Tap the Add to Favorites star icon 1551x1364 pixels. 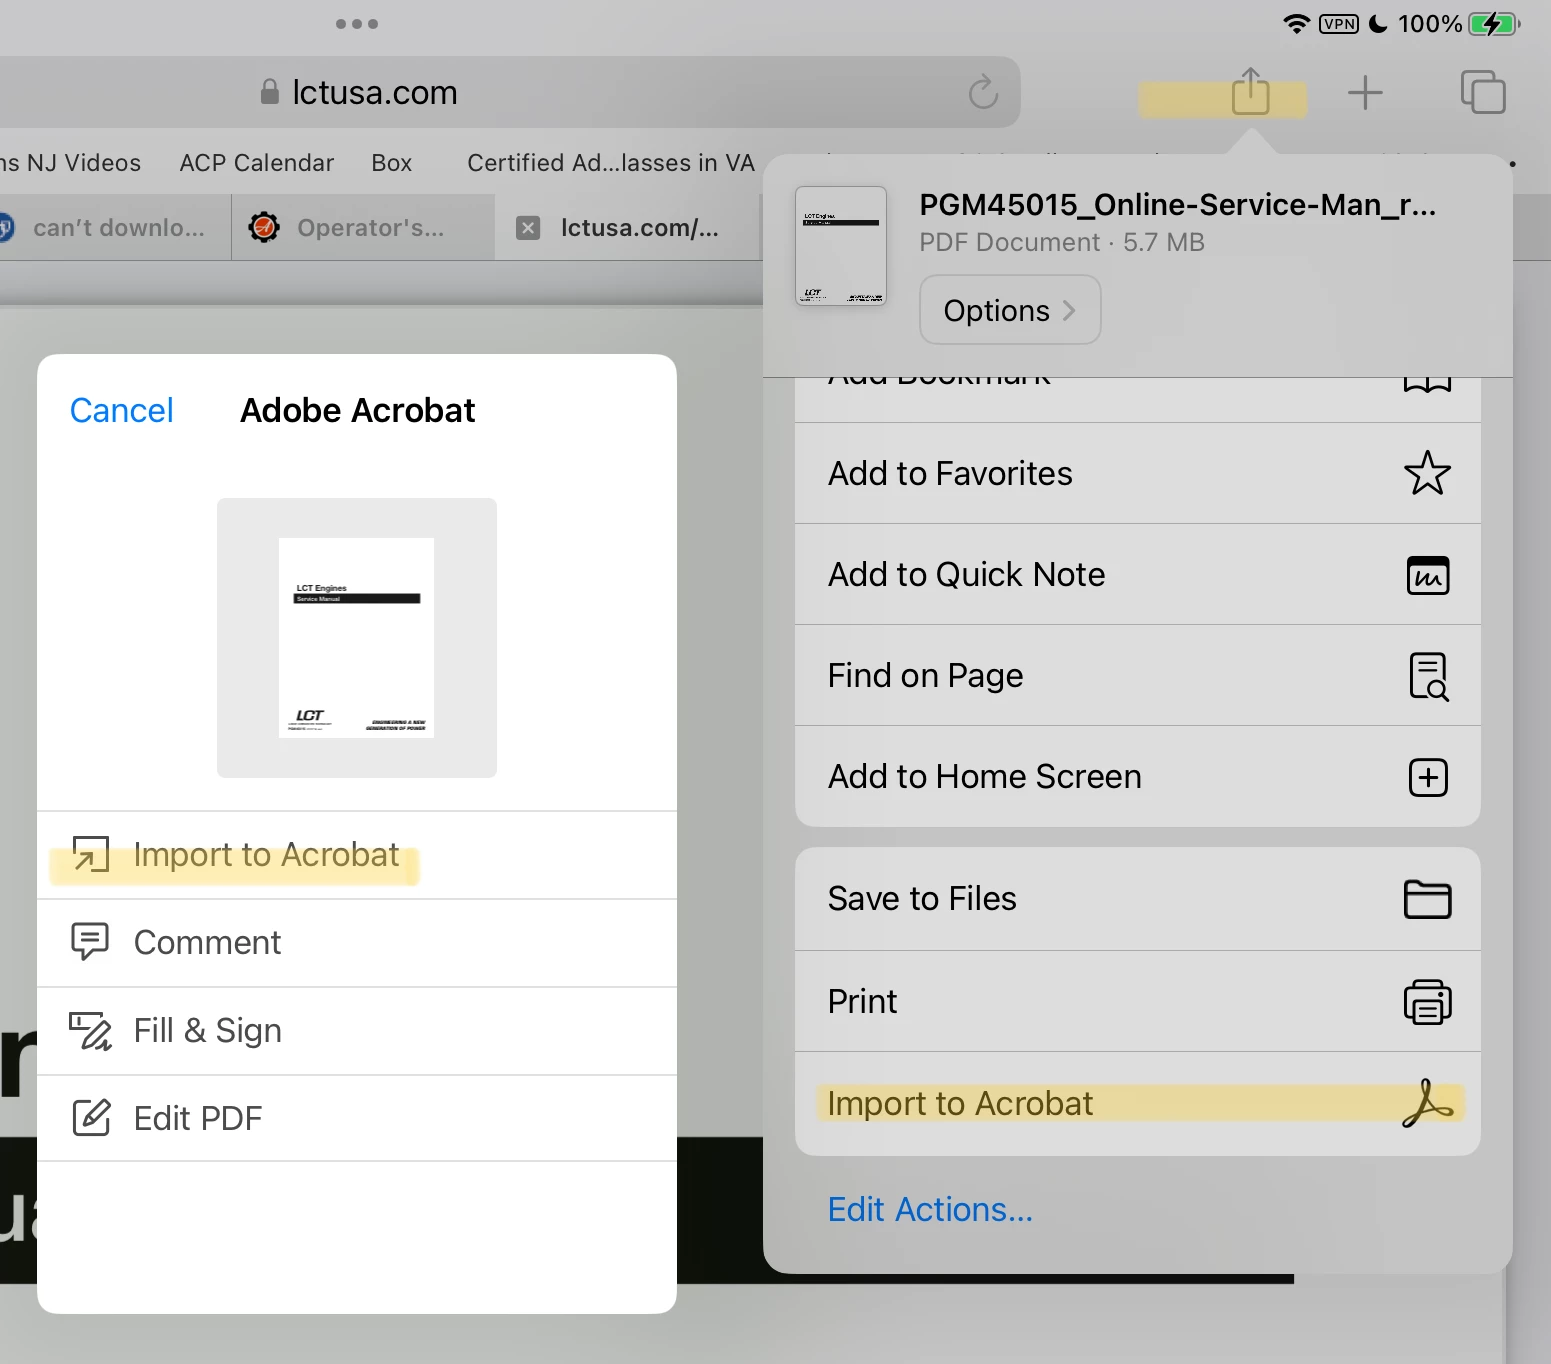(x=1427, y=473)
